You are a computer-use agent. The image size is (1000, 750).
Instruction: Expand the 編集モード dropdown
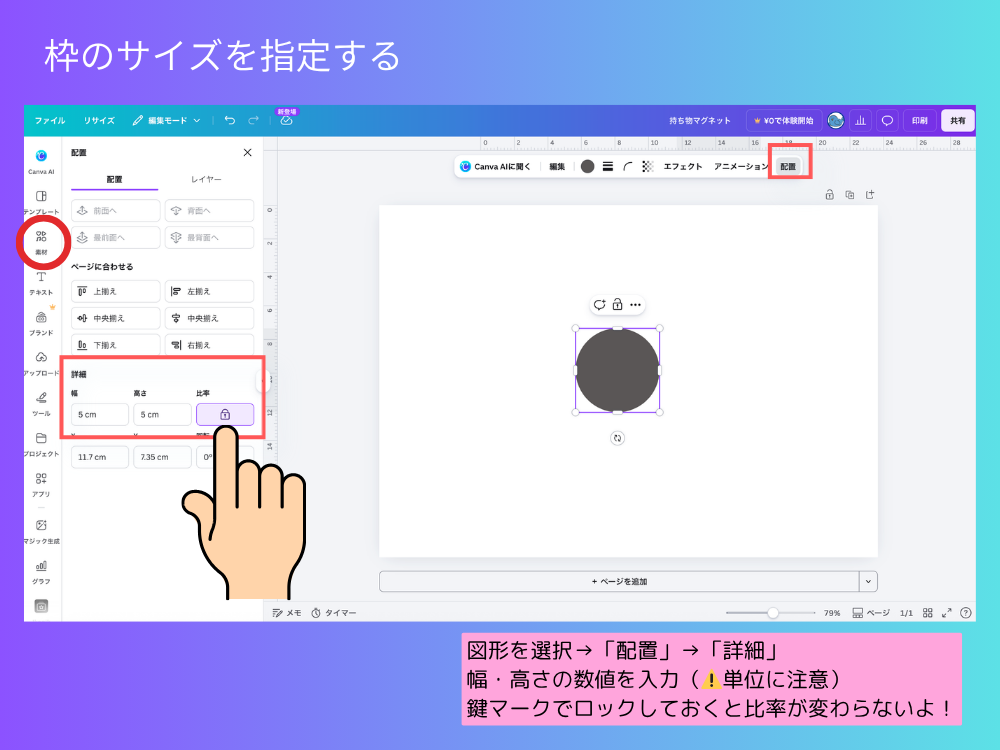pyautogui.click(x=166, y=120)
